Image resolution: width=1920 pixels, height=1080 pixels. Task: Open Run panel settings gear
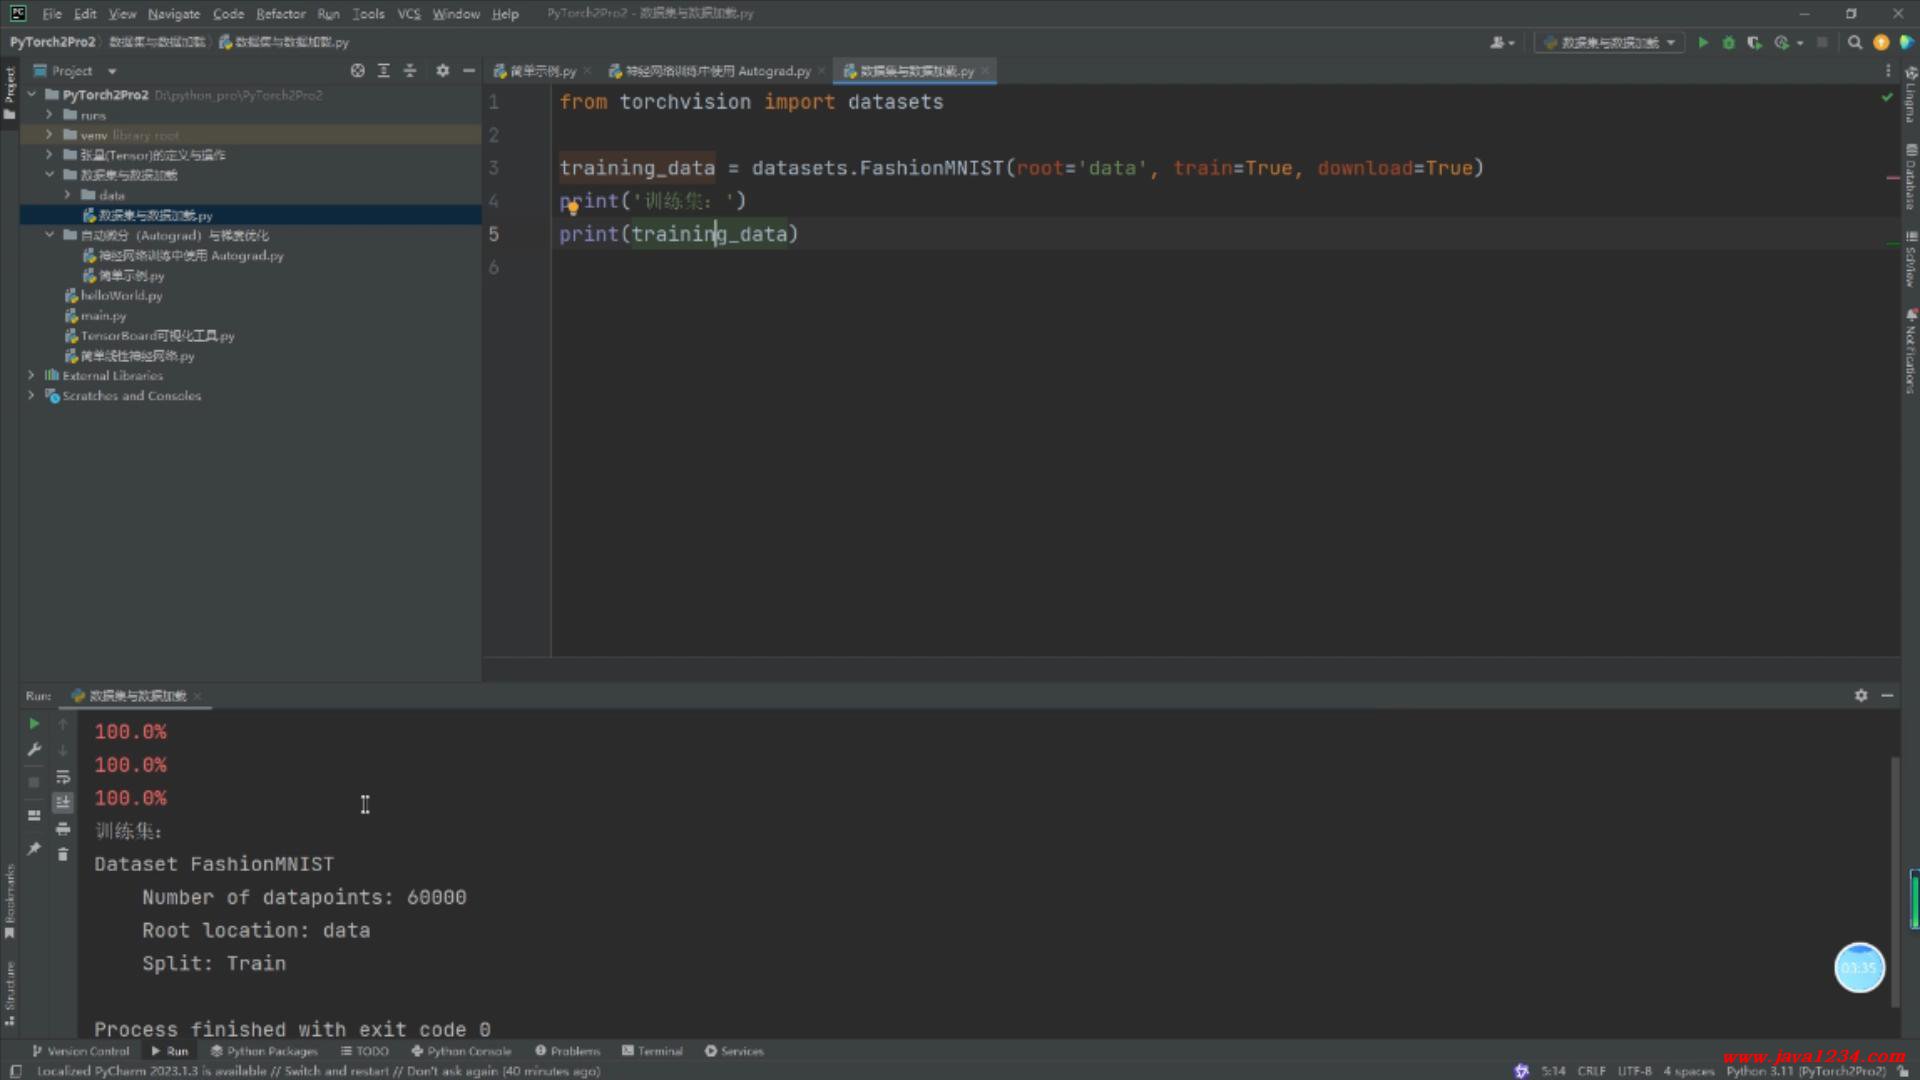point(1861,695)
